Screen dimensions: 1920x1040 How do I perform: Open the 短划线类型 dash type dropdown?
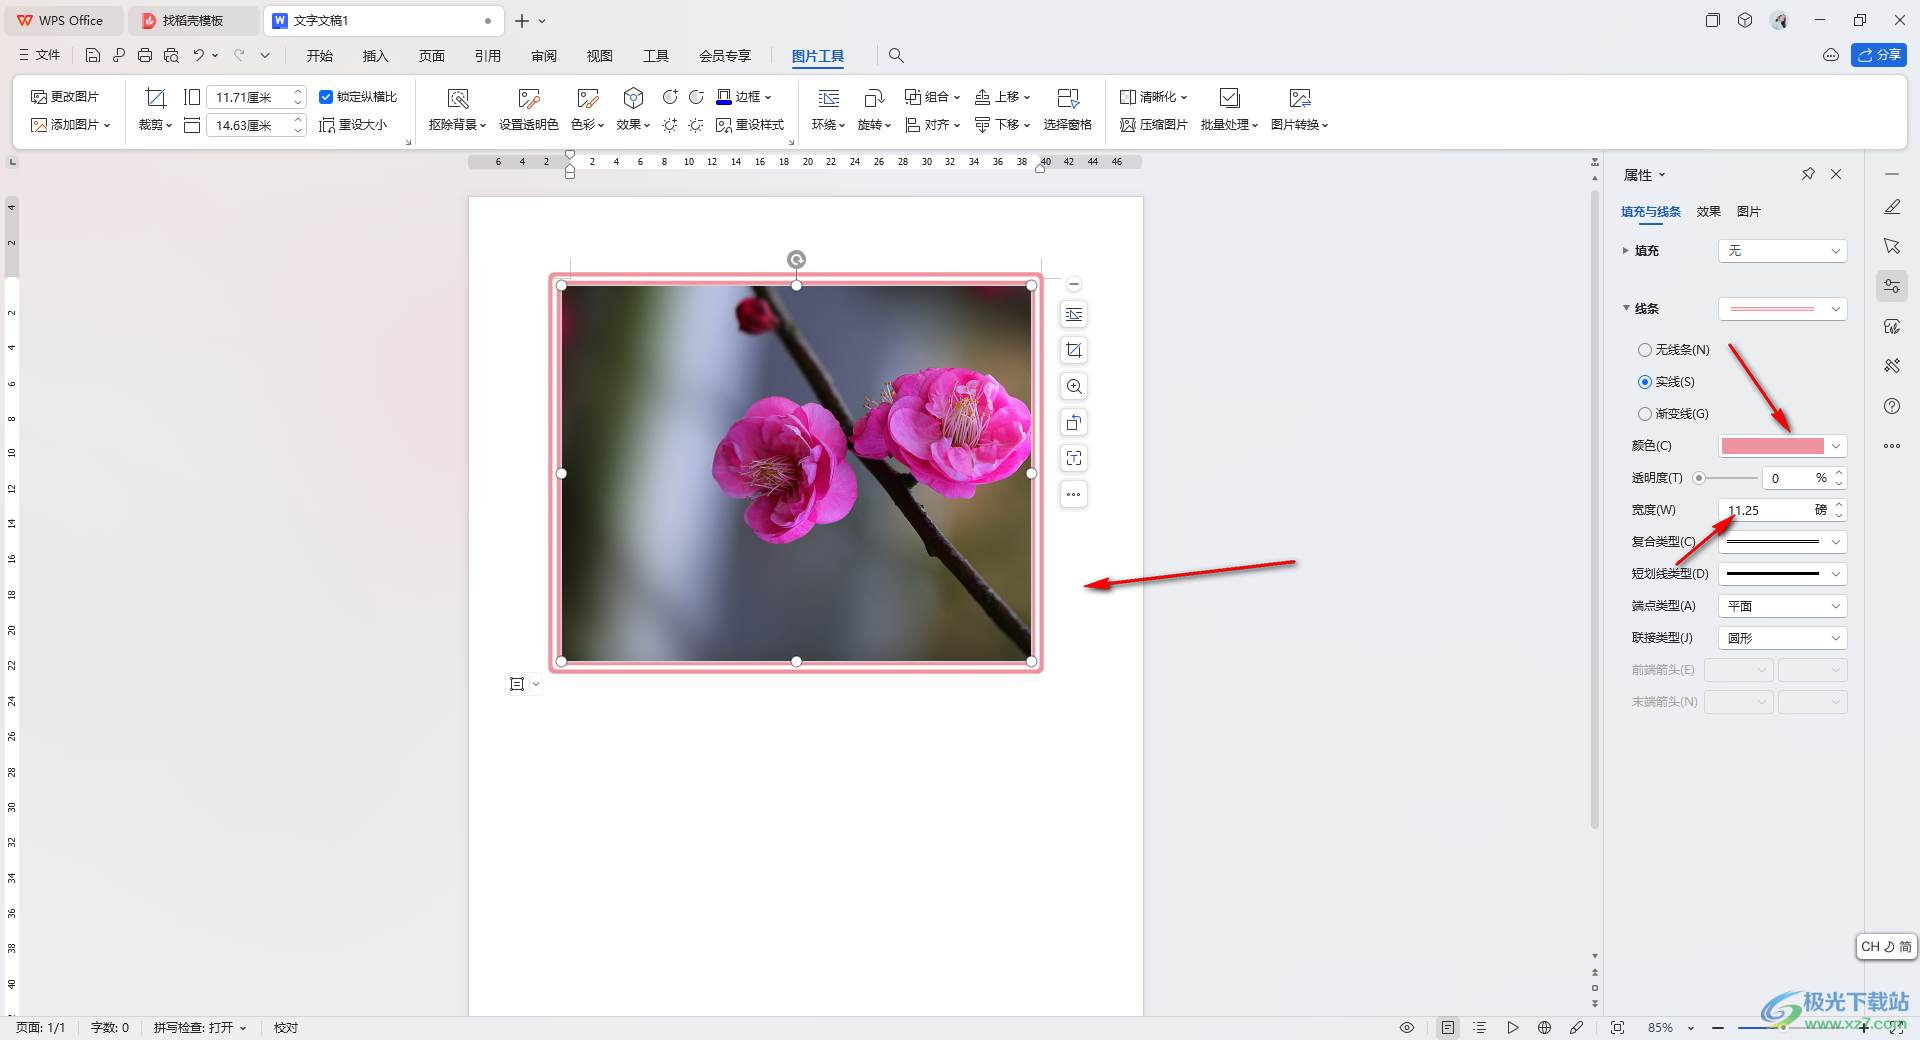click(x=1783, y=574)
